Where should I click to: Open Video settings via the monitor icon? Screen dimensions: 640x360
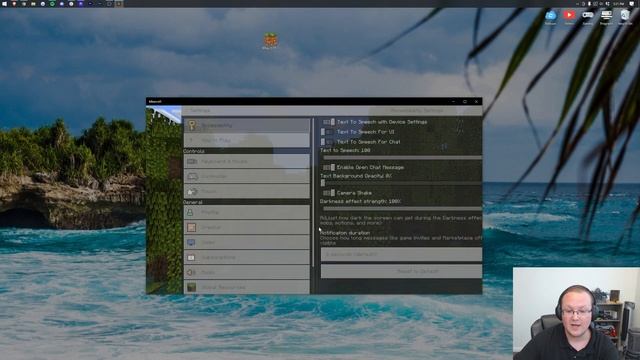[191, 242]
